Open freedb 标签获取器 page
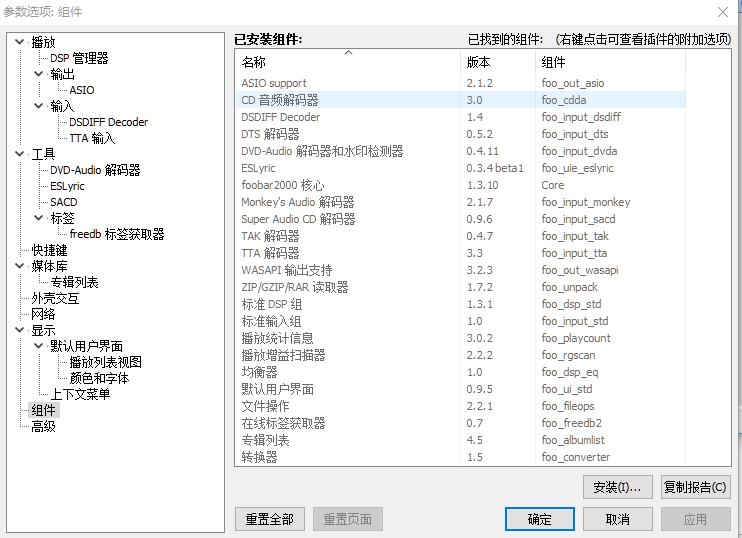 [116, 234]
